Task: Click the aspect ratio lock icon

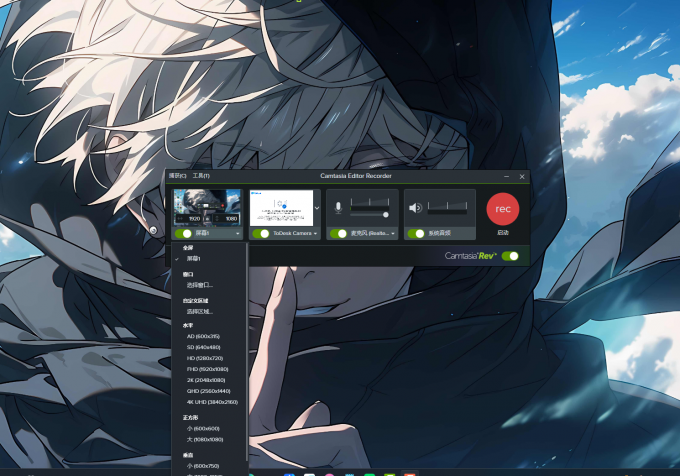Action: (x=208, y=219)
